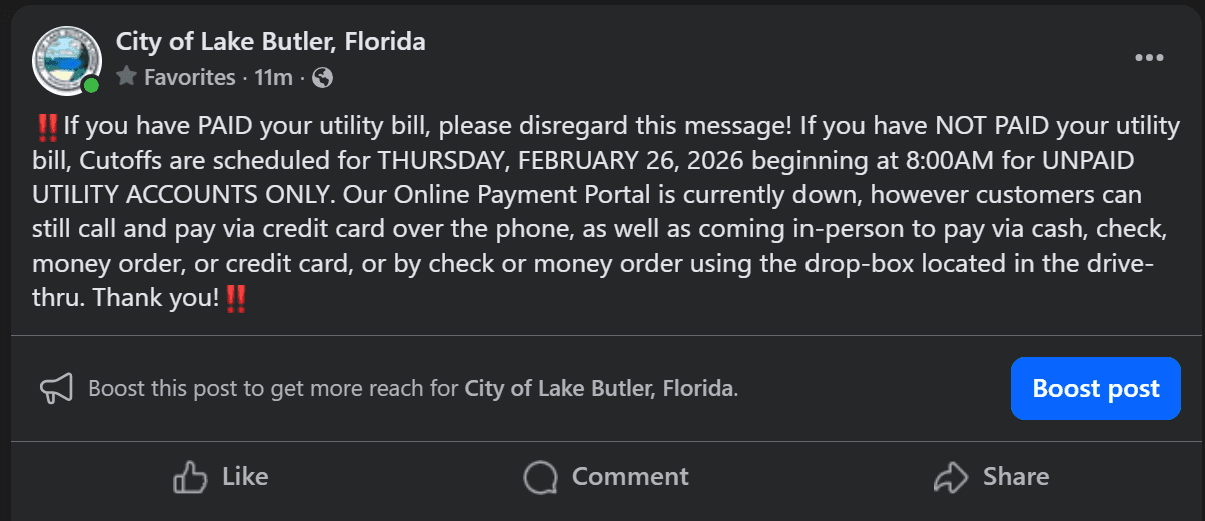Click the Like label text
The width and height of the screenshot is (1205, 521).
click(x=245, y=477)
